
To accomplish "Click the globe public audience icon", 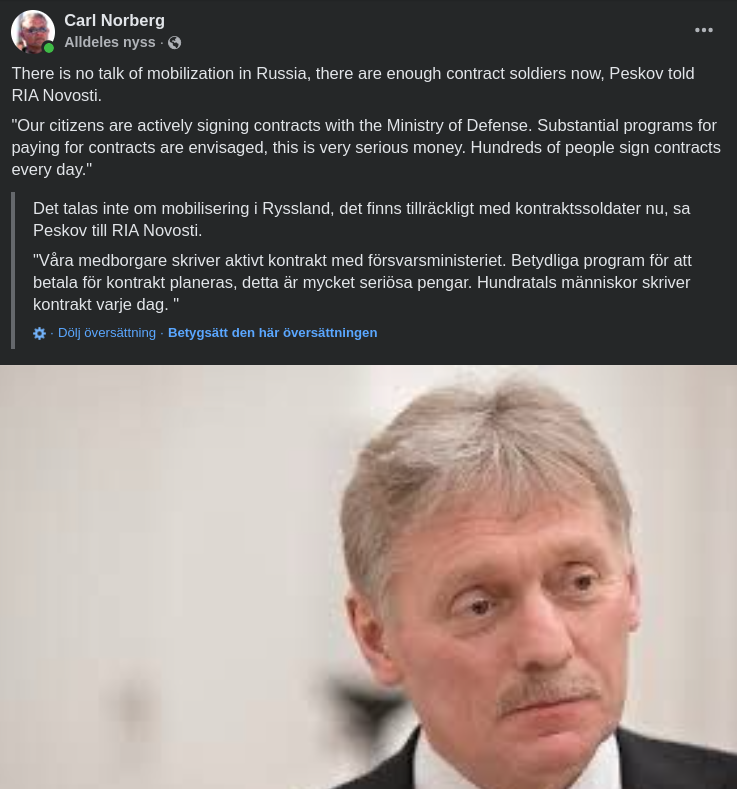I will 175,43.
